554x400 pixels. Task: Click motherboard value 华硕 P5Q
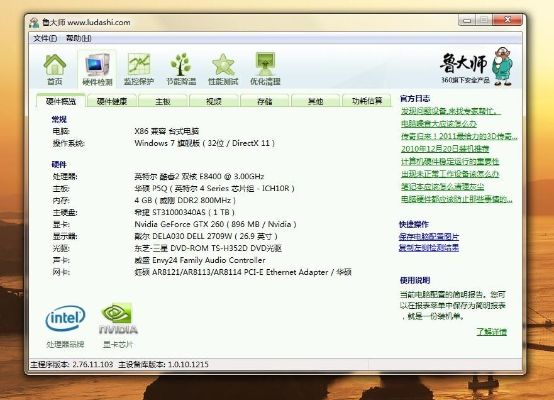(x=214, y=188)
